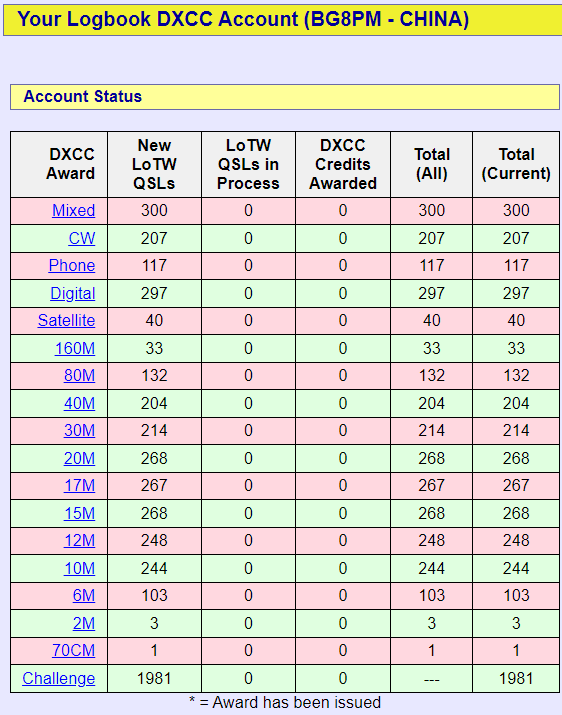
Task: Click New LoTW QSLs value 267 for 17M
Action: (x=154, y=486)
